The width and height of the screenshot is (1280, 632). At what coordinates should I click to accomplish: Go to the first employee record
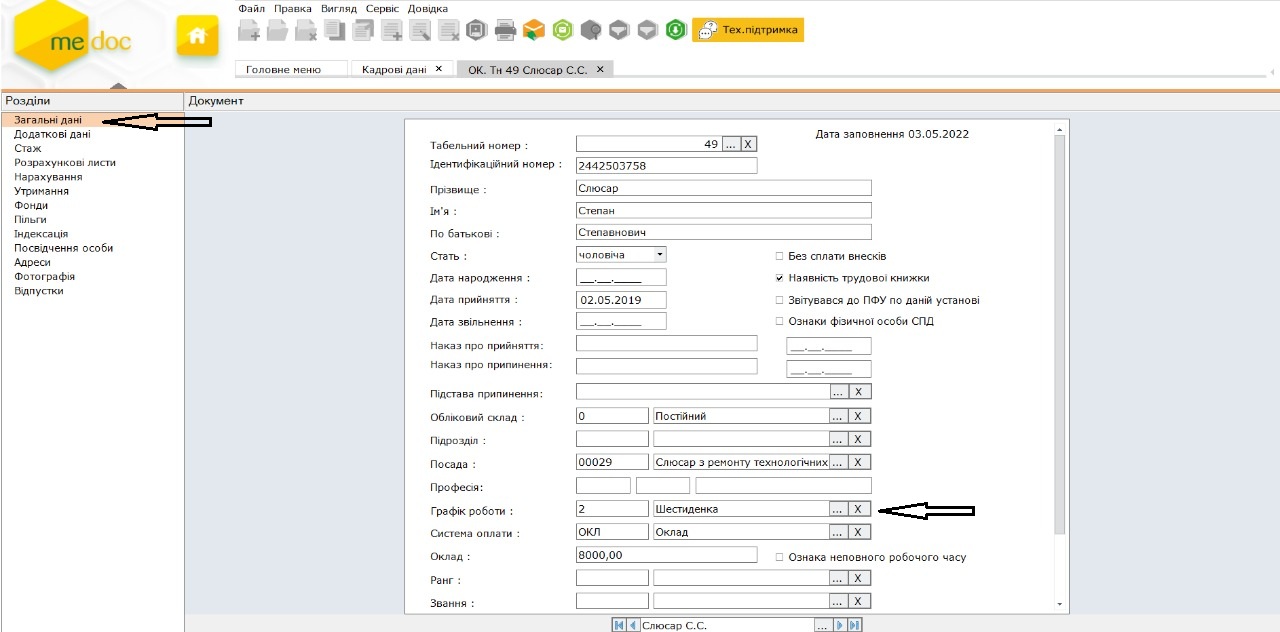[x=619, y=625]
